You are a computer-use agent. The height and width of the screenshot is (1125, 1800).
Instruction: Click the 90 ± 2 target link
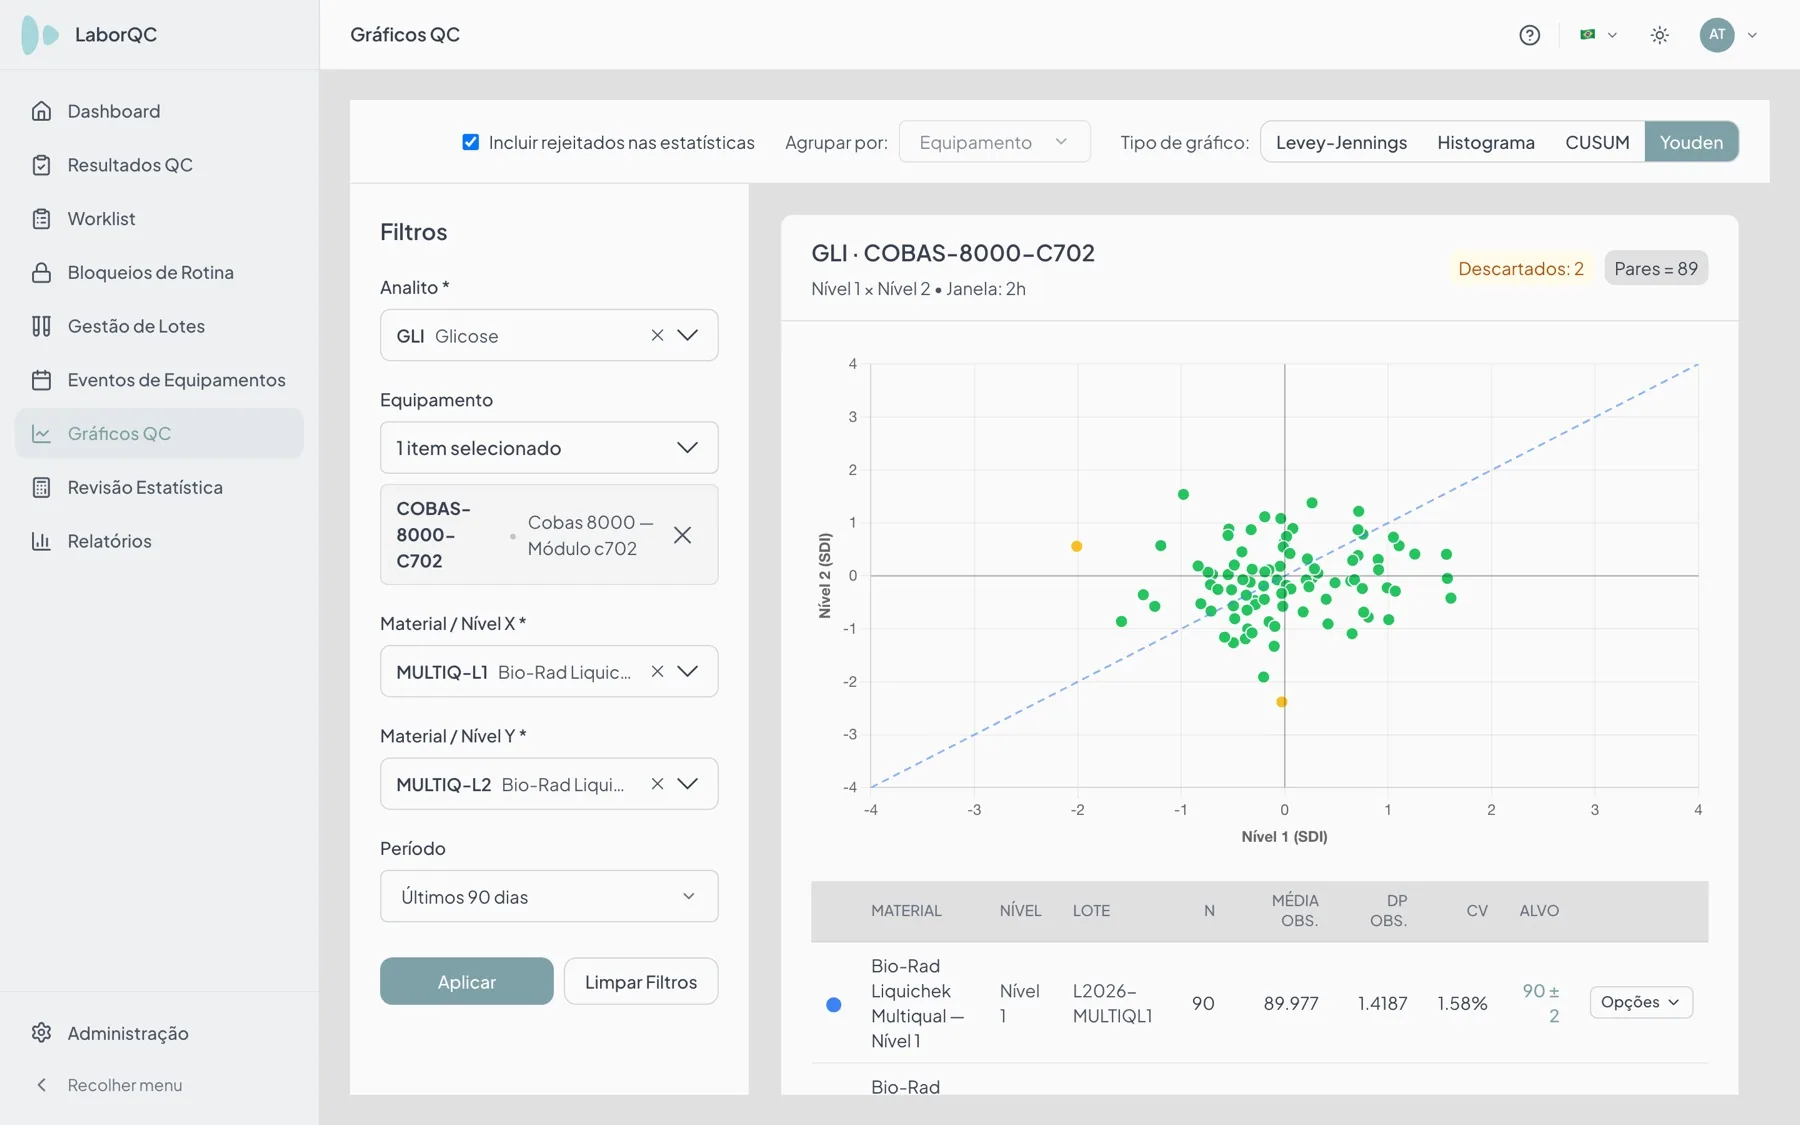[x=1541, y=1003]
